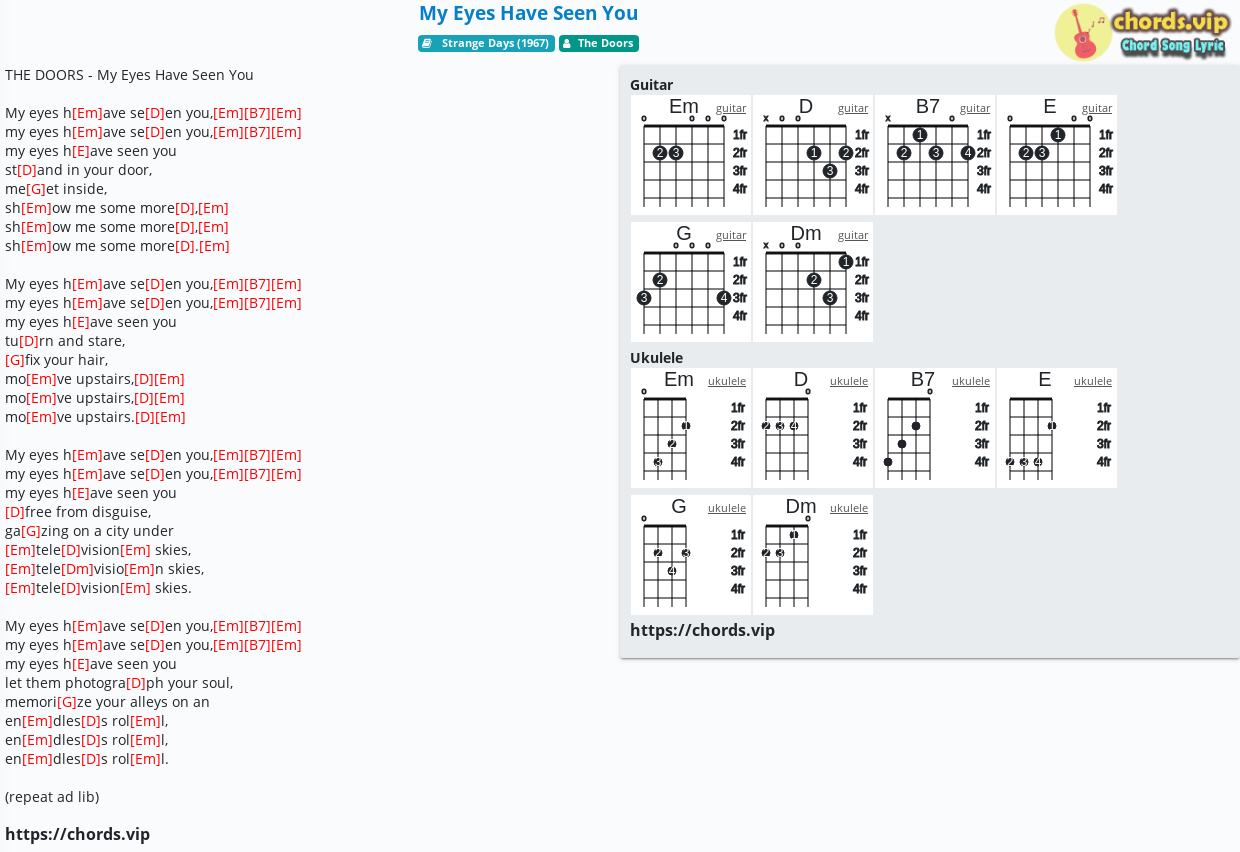1240x852 pixels.
Task: Click the guitar link above E chord
Action: (x=1097, y=108)
